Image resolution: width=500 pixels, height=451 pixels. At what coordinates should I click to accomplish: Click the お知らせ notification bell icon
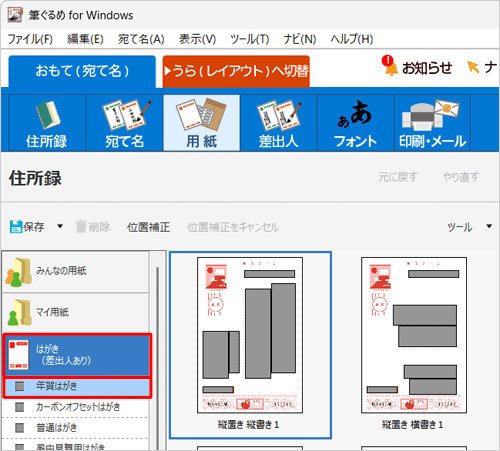click(390, 66)
